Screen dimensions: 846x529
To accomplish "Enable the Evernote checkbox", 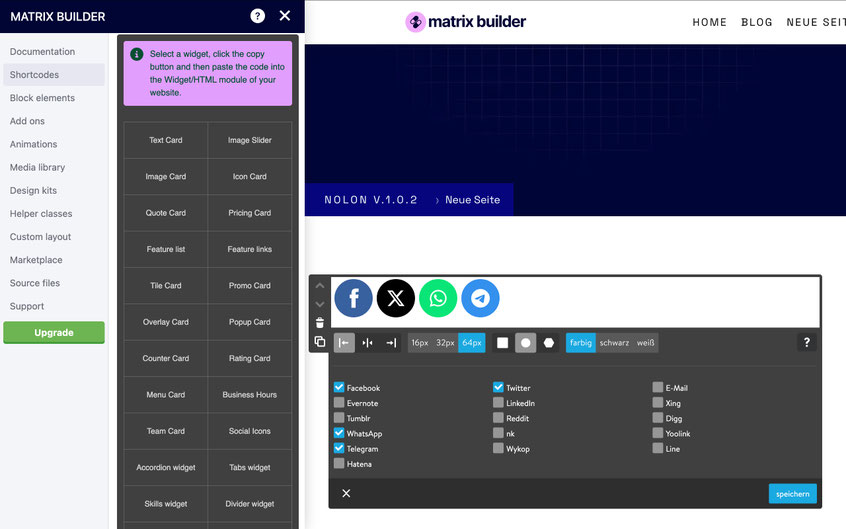I will (x=339, y=402).
